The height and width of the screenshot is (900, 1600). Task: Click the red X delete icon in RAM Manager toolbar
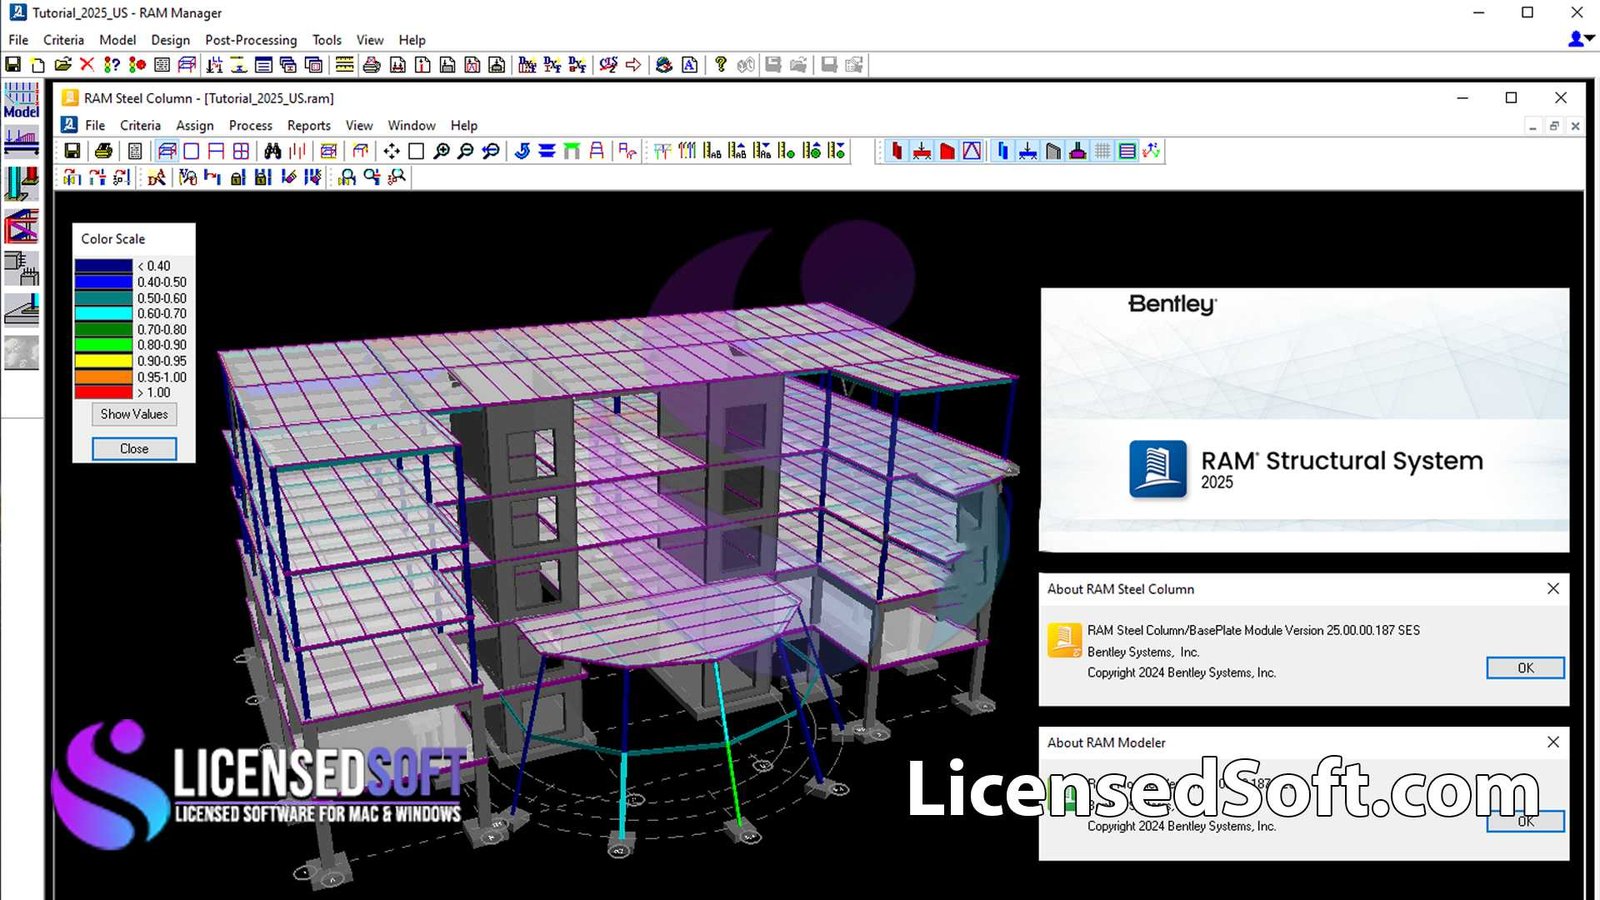87,65
